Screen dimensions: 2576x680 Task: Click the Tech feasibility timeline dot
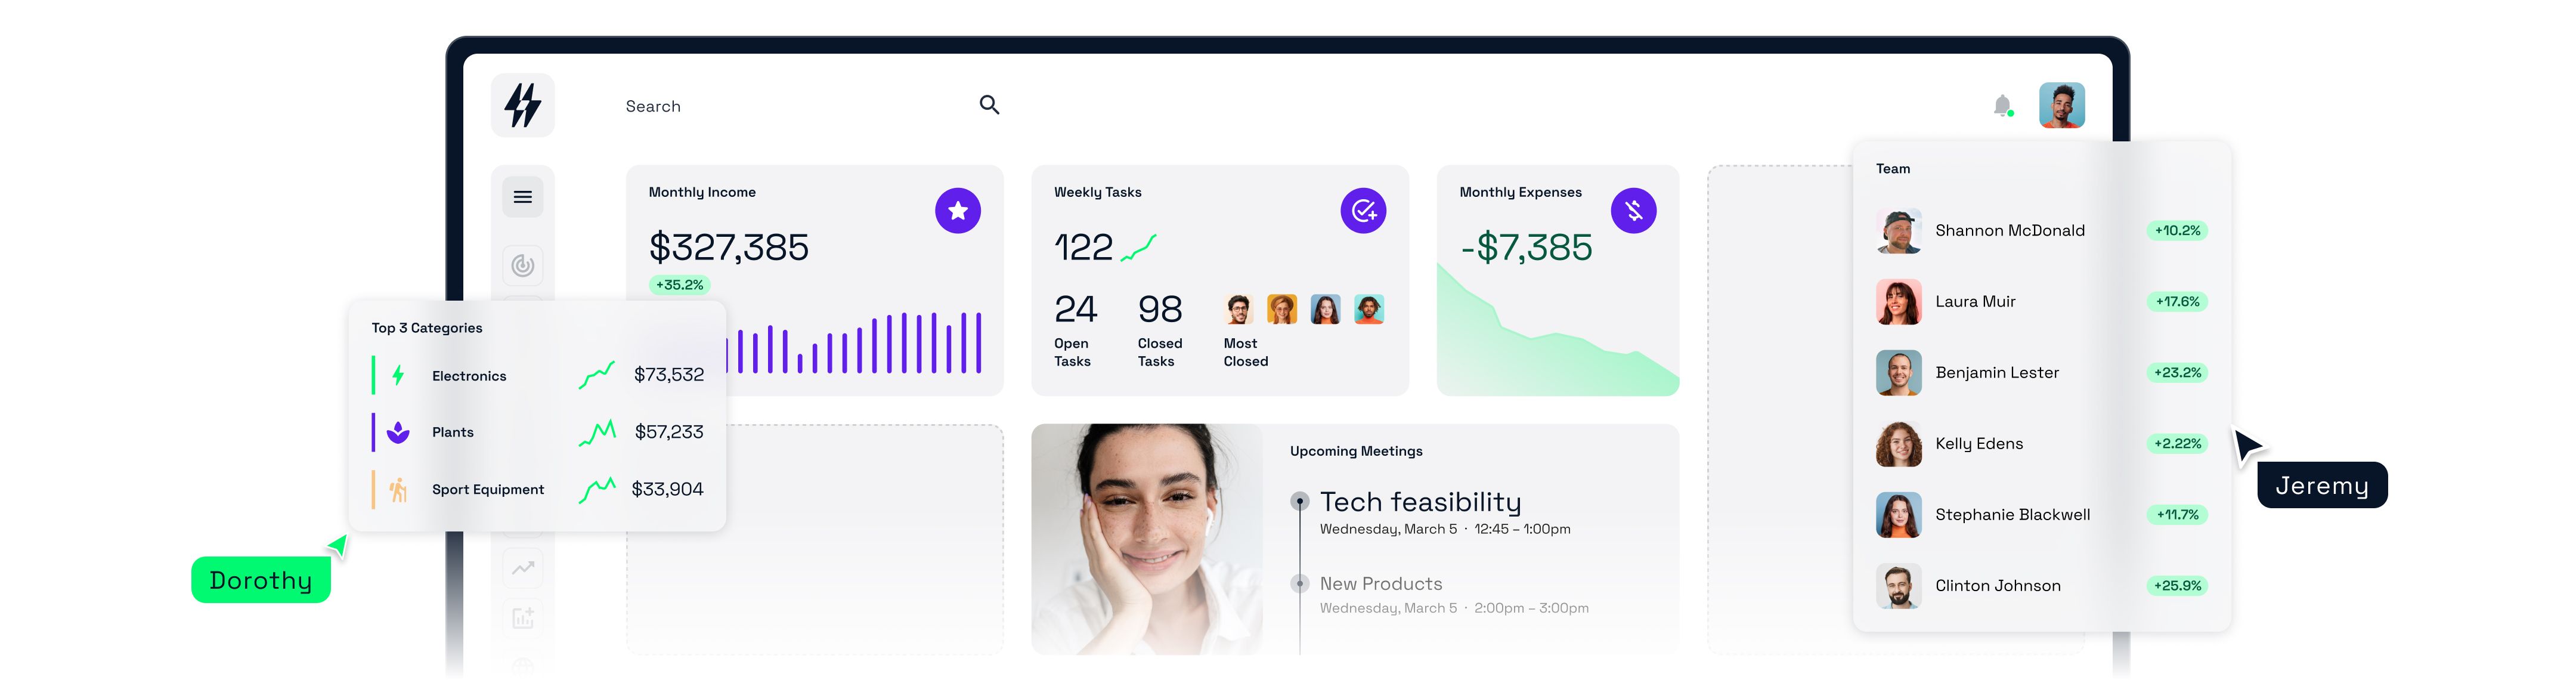[x=1299, y=500]
